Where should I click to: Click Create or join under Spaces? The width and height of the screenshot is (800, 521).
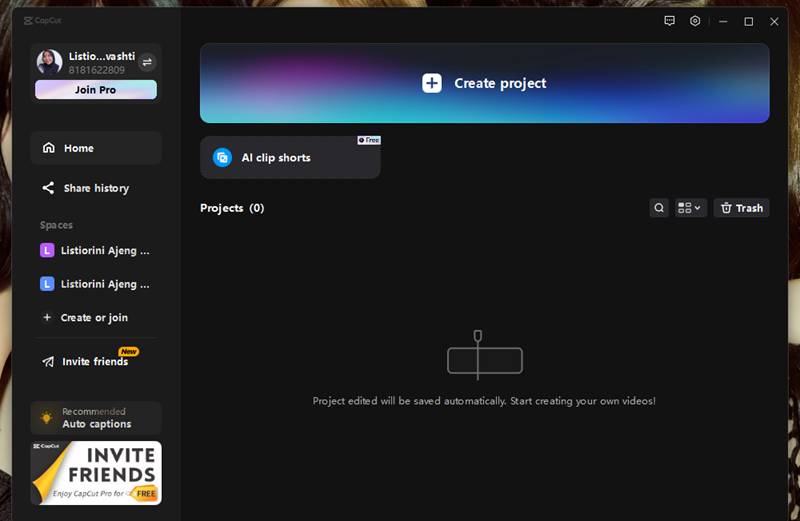pyautogui.click(x=94, y=318)
